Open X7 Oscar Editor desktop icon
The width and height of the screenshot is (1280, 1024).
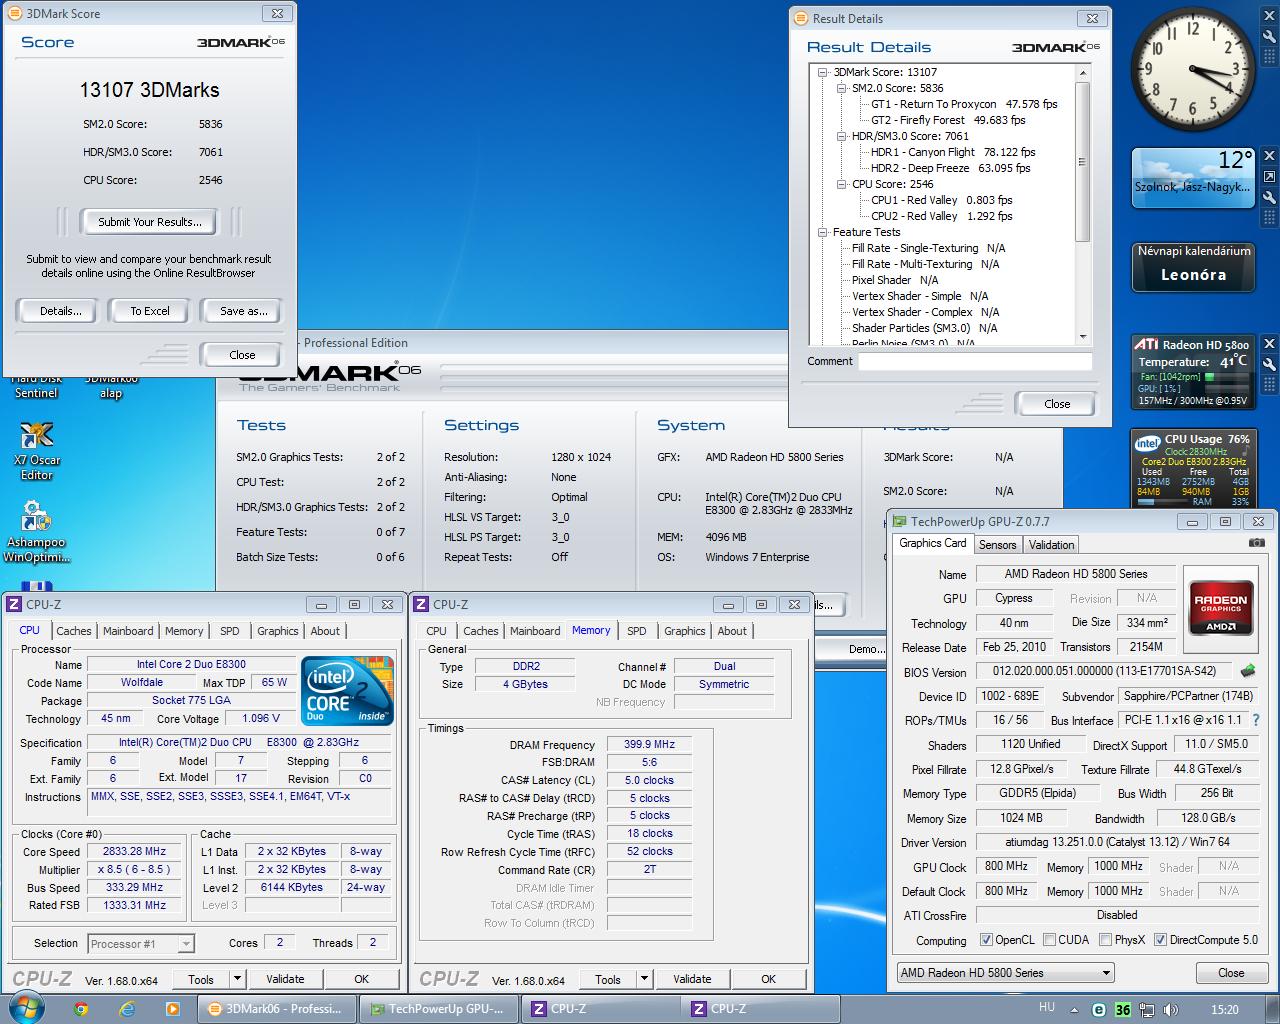click(x=37, y=451)
